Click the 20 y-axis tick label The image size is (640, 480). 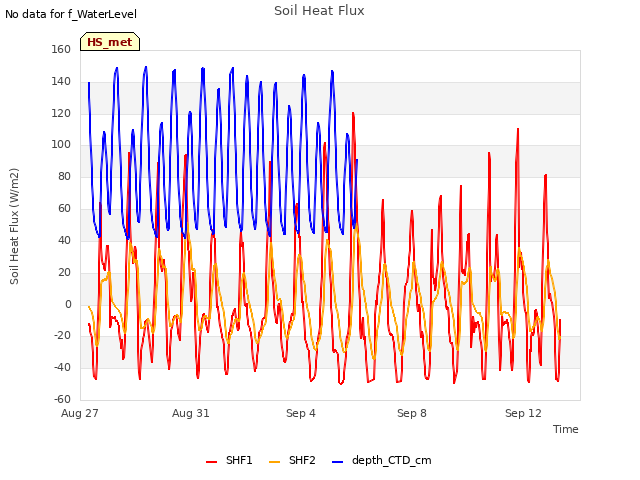click(x=64, y=272)
